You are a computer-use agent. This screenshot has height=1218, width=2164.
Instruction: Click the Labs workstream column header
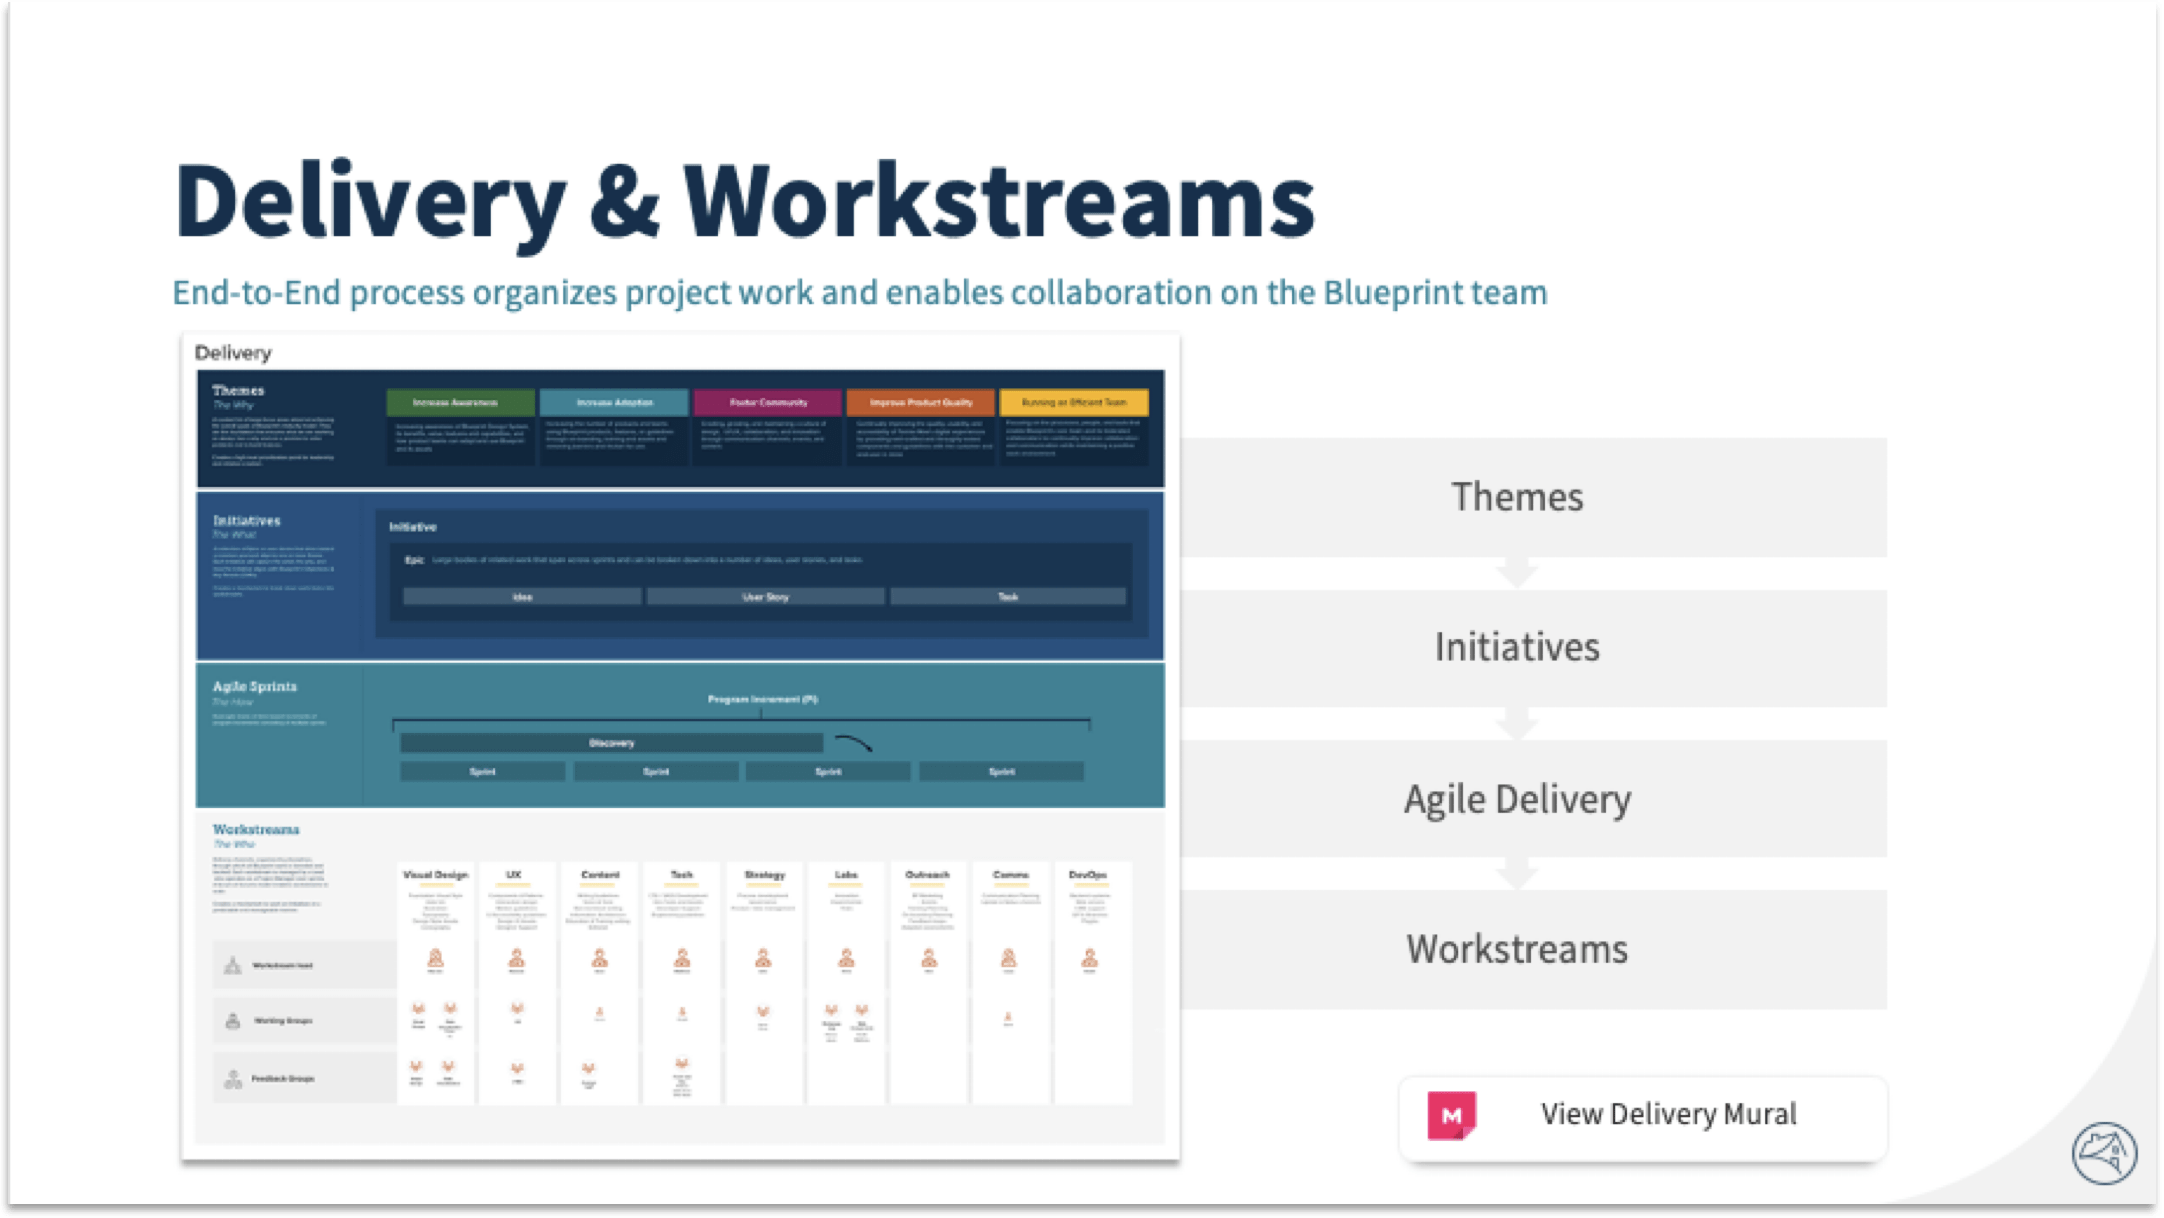coord(846,875)
